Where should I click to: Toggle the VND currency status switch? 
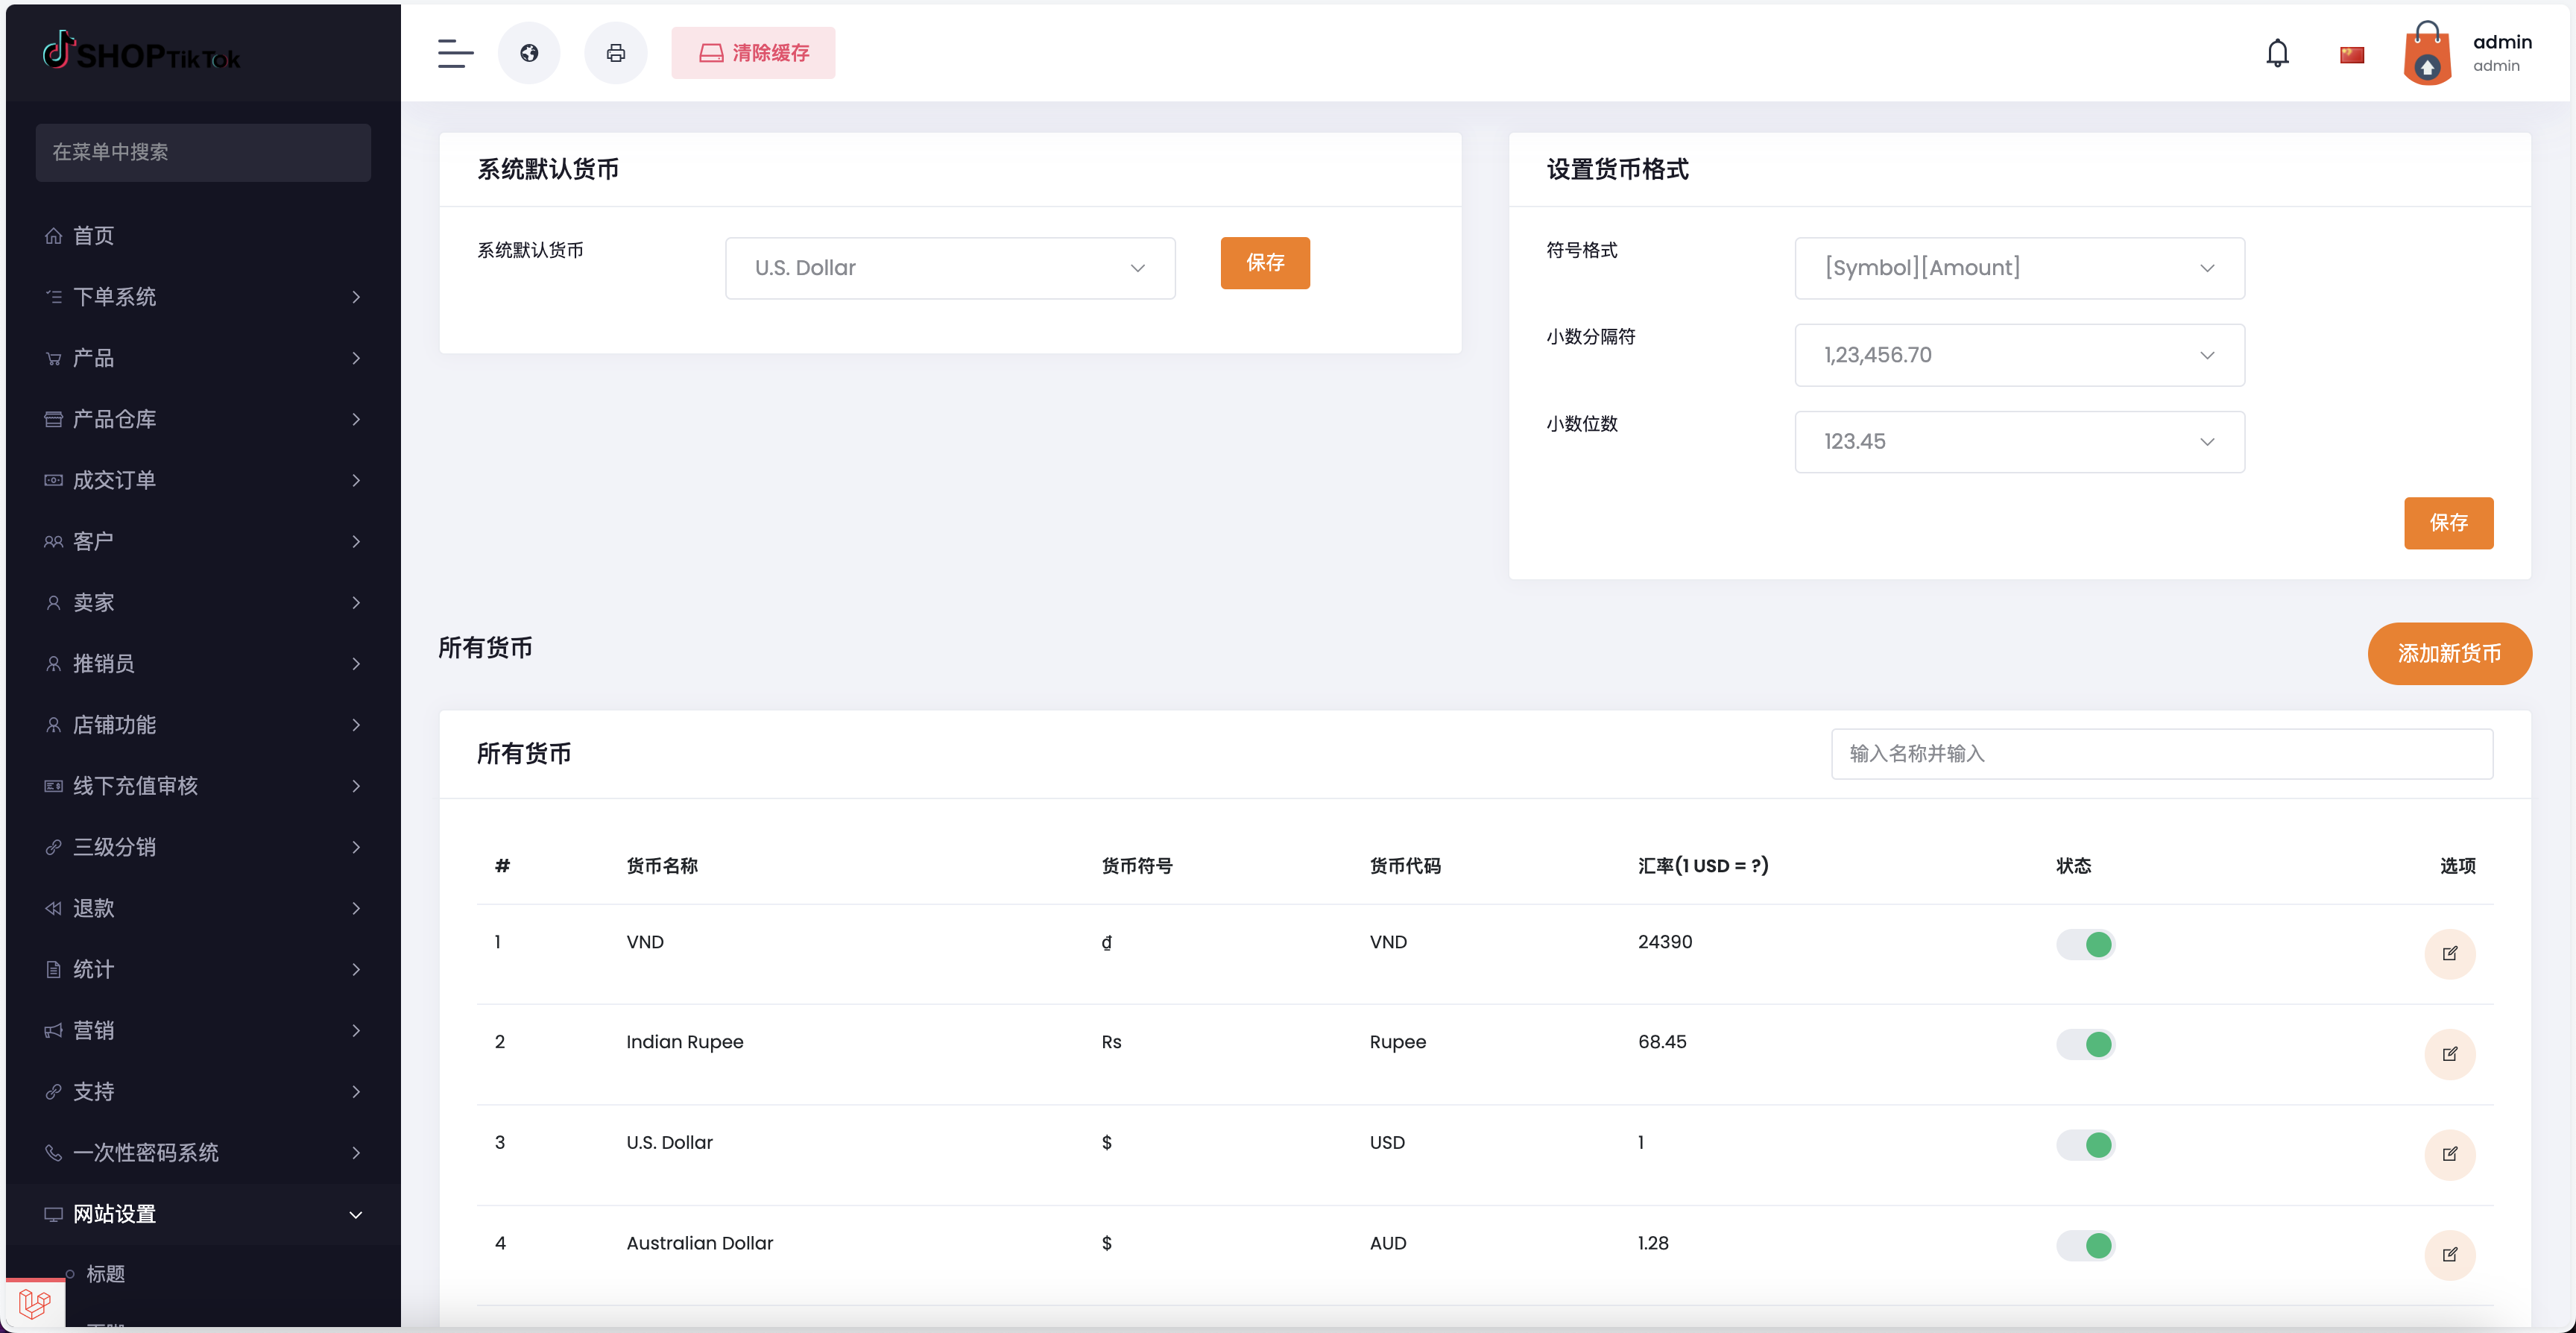2085,943
